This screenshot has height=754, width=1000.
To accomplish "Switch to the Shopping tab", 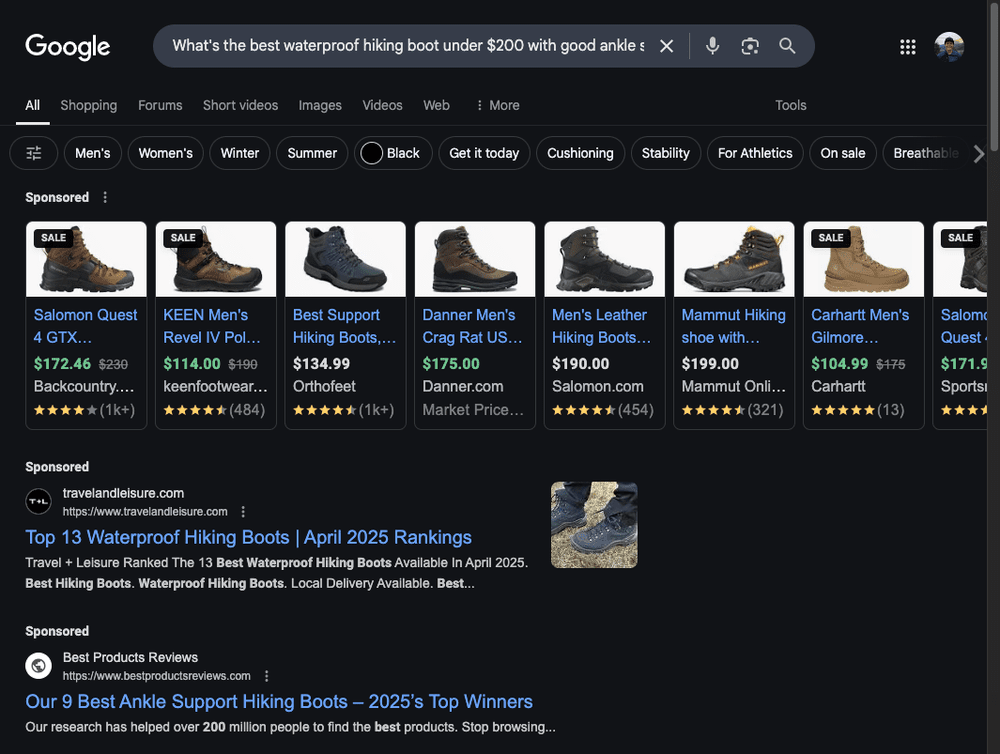I will [89, 105].
